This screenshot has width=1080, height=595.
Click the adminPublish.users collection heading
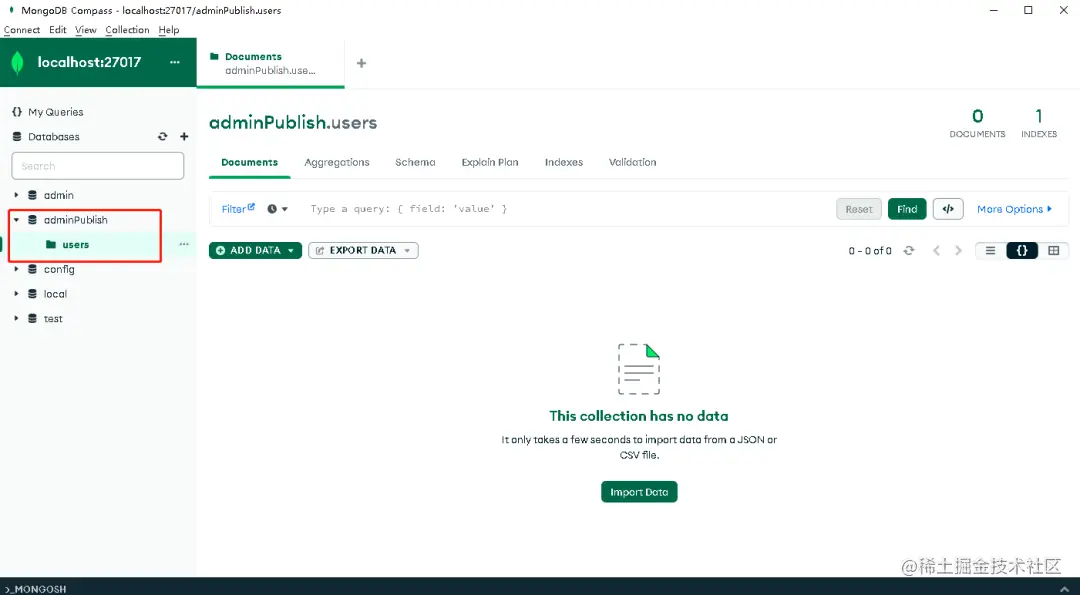(x=293, y=123)
